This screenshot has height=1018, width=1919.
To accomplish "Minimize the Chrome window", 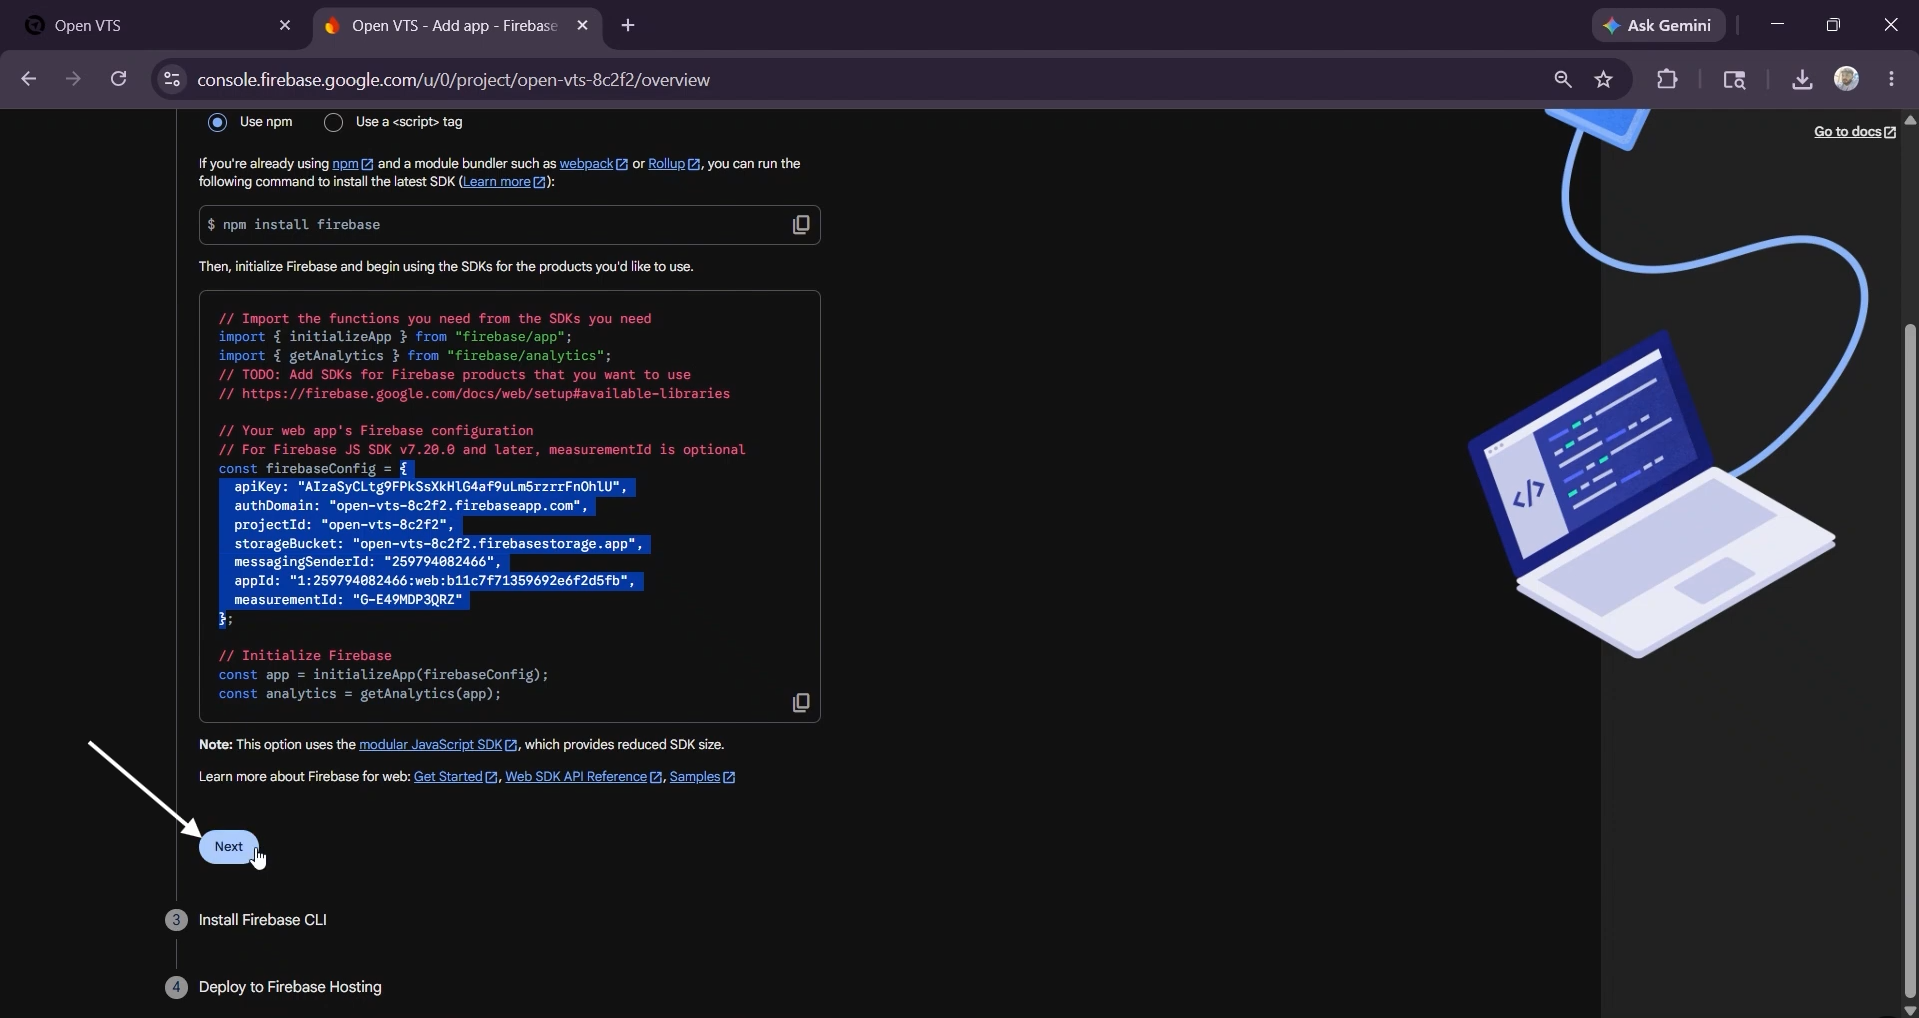I will click(x=1777, y=25).
